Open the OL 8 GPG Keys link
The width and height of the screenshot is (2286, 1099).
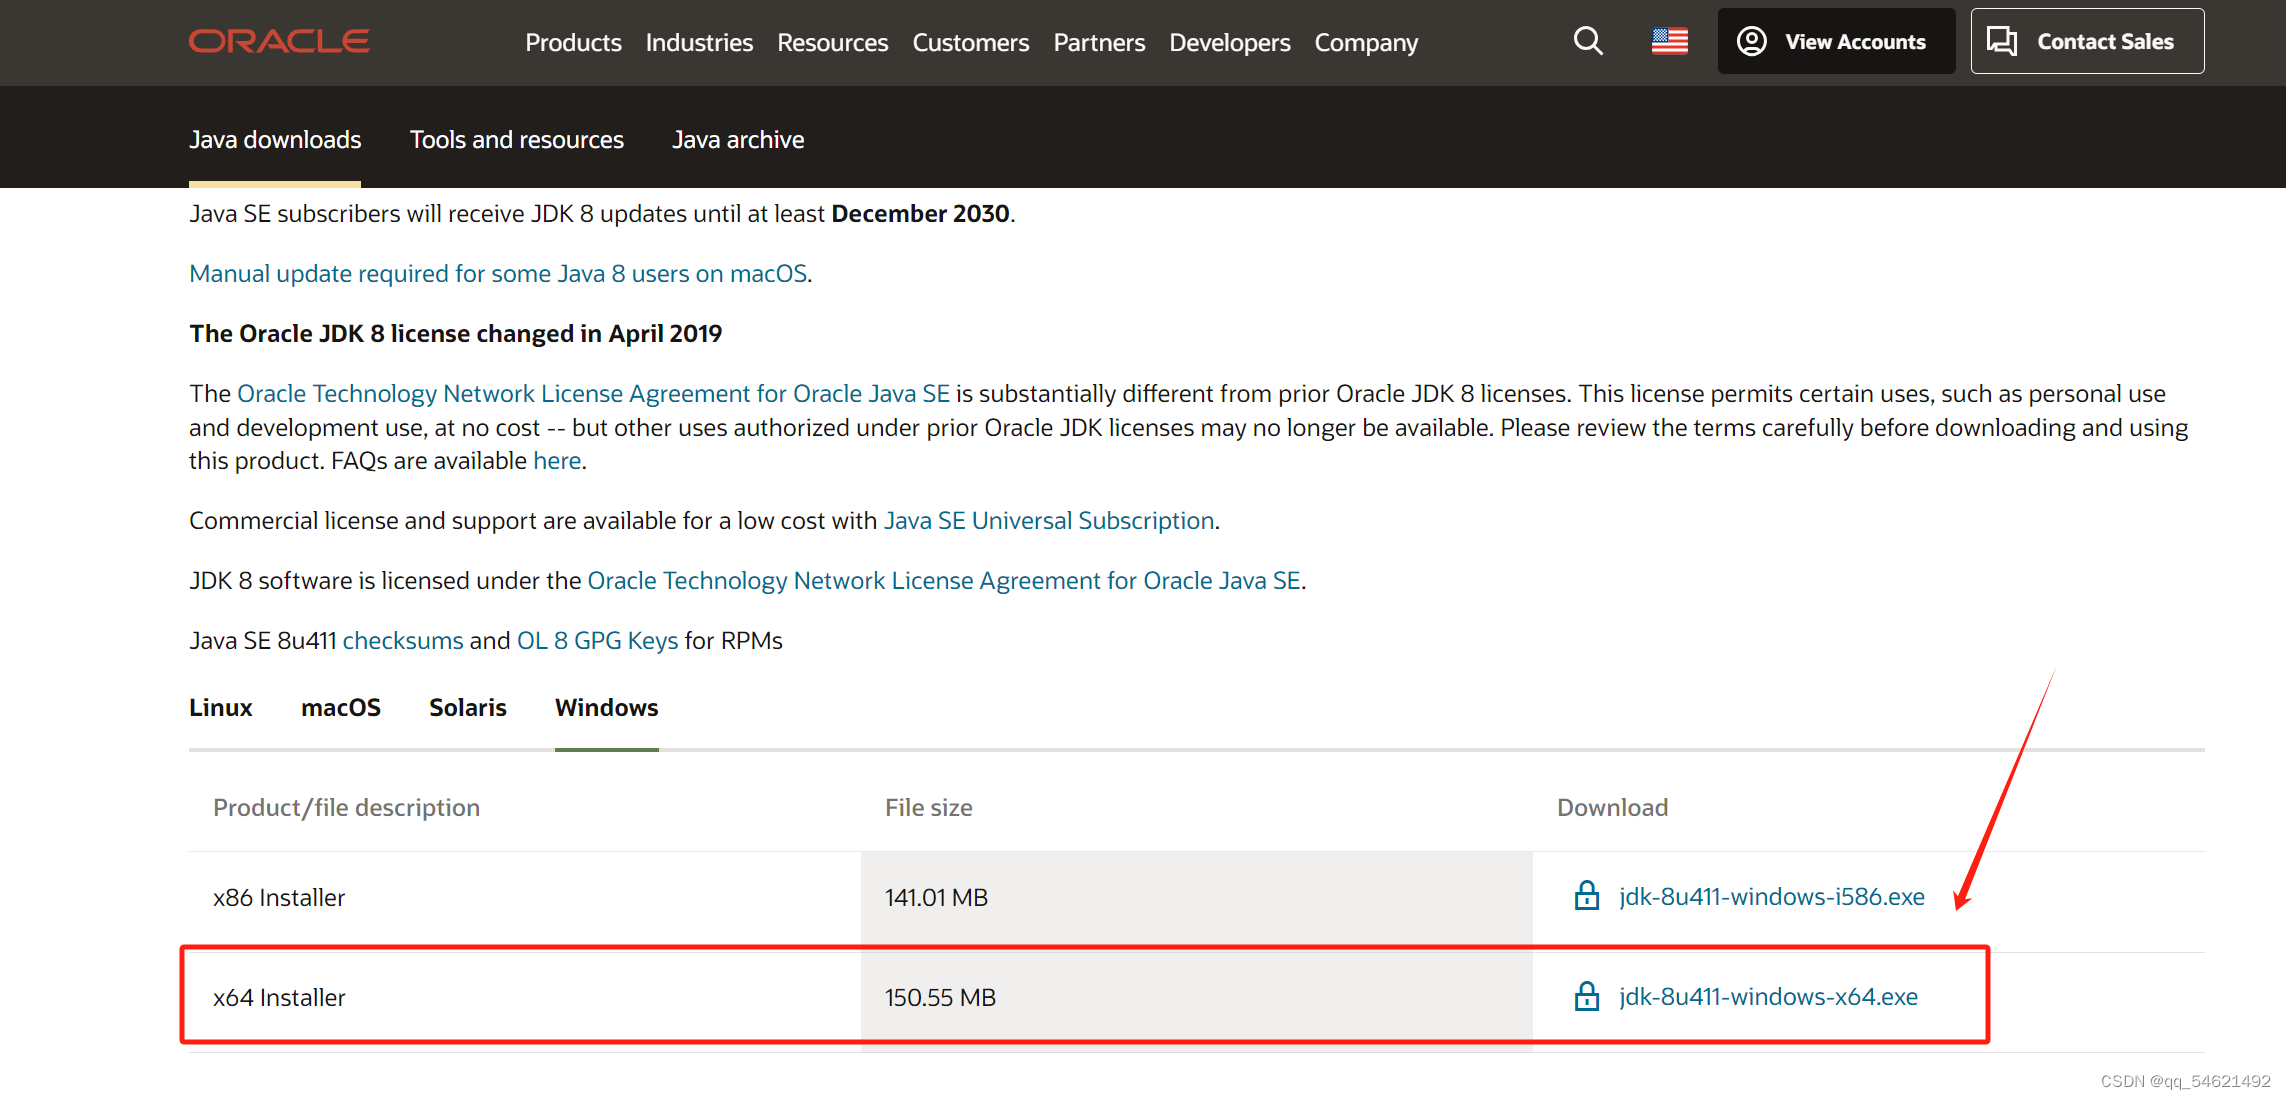(x=597, y=640)
